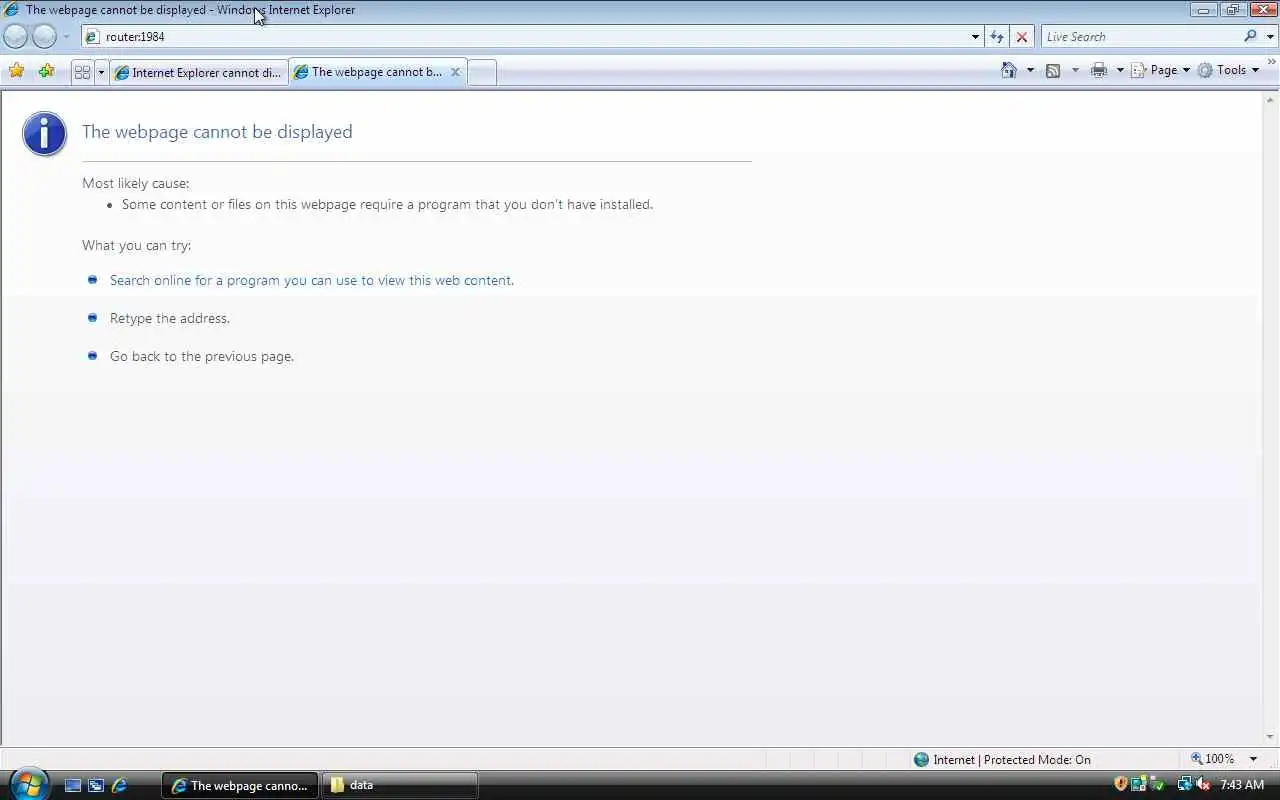Switch to 'Internet Explorer cannot di...' tab
This screenshot has width=1280, height=800.
click(199, 72)
